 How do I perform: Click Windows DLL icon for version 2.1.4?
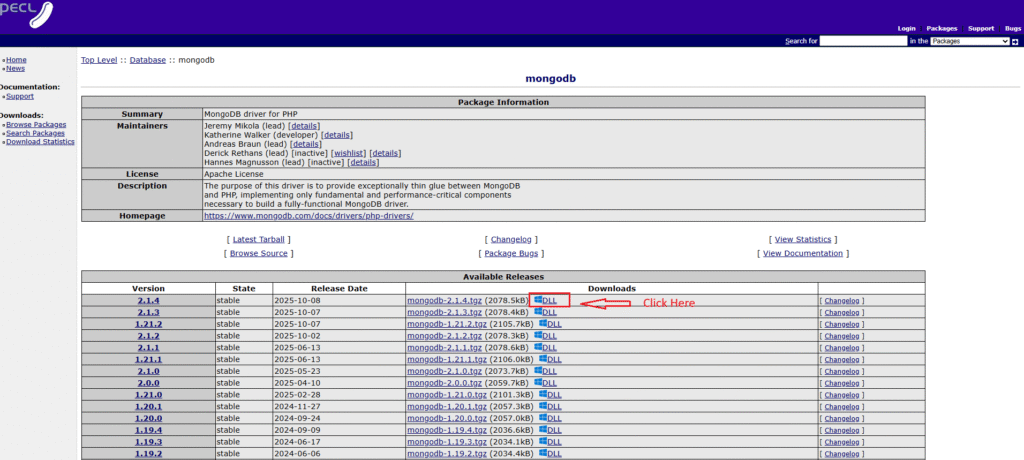pyautogui.click(x=537, y=300)
